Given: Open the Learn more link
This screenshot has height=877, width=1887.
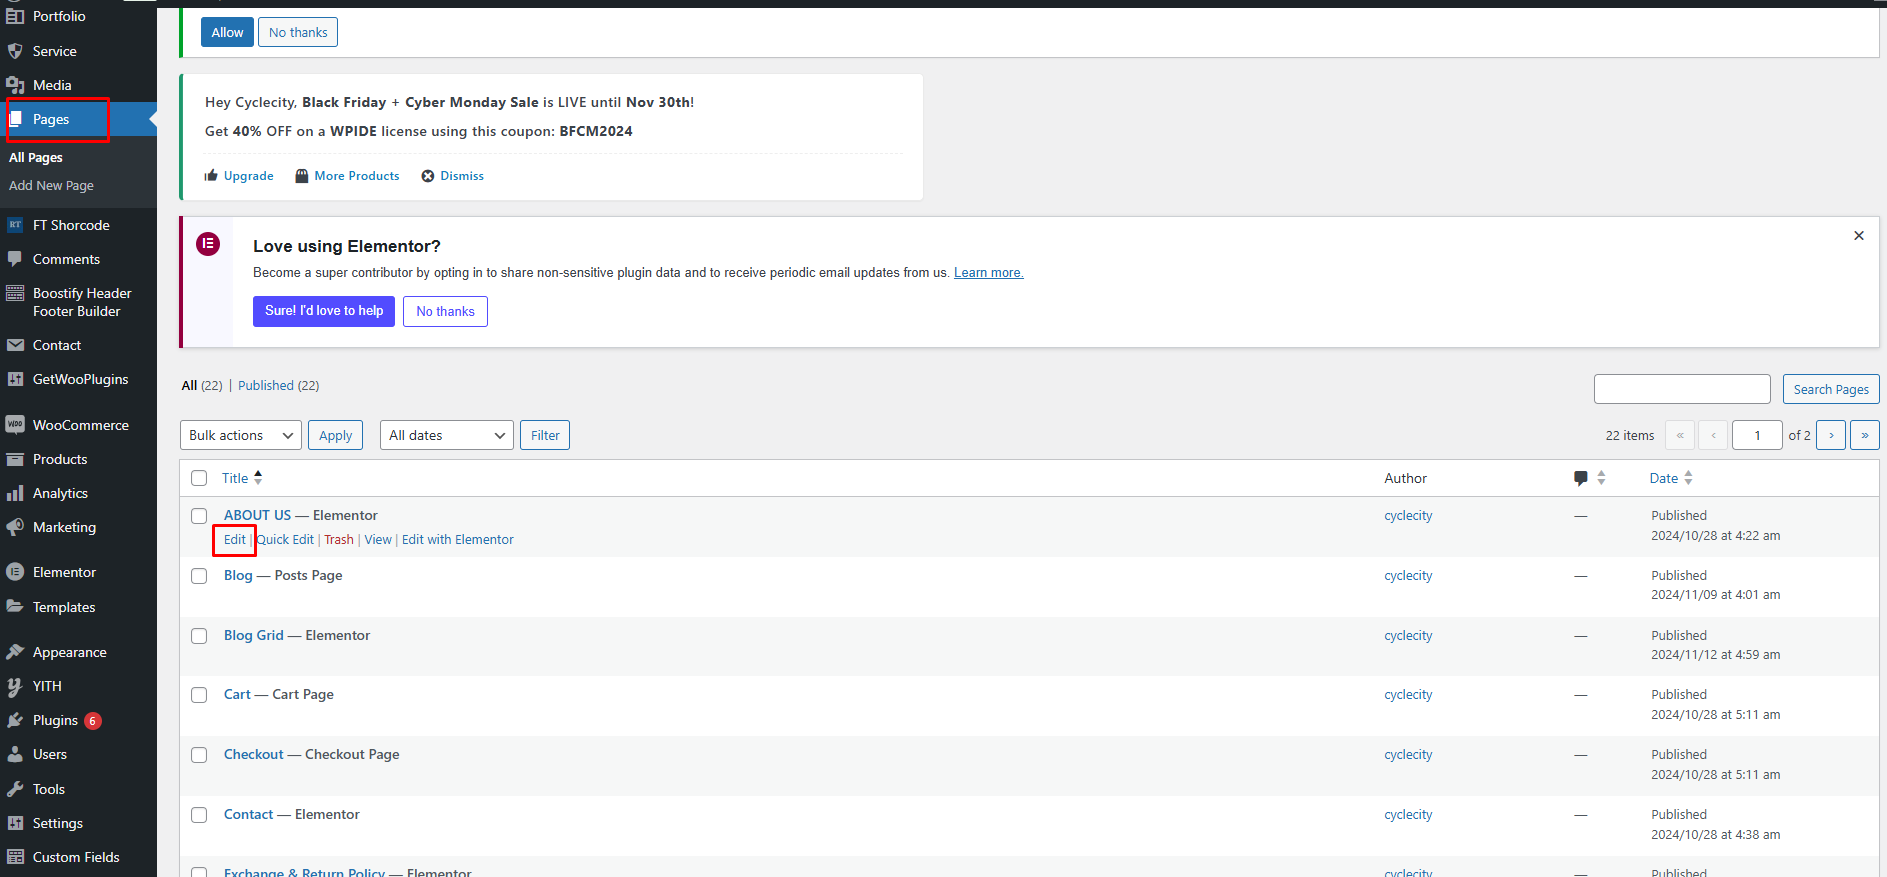Looking at the screenshot, I should pyautogui.click(x=988, y=272).
